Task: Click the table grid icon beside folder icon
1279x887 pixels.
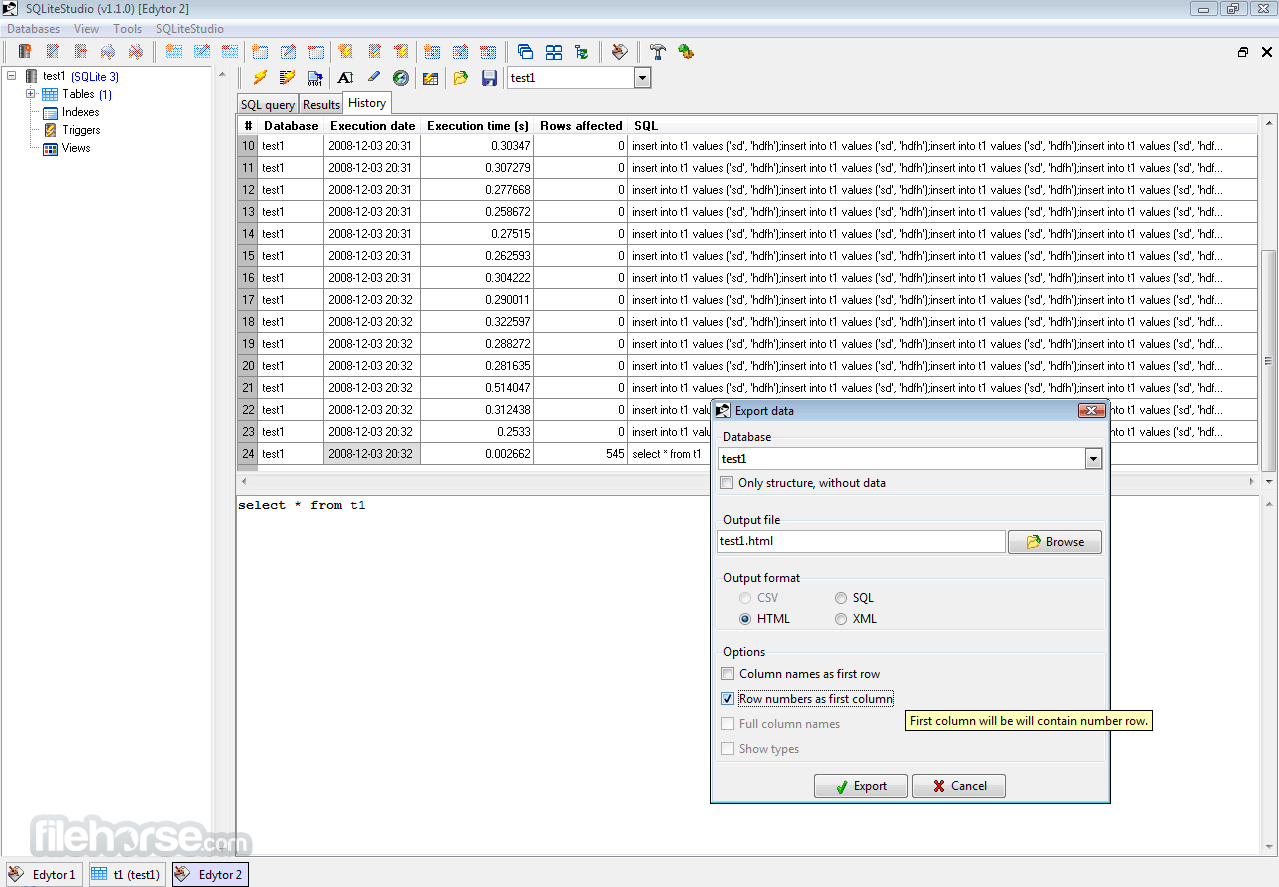Action: (431, 77)
